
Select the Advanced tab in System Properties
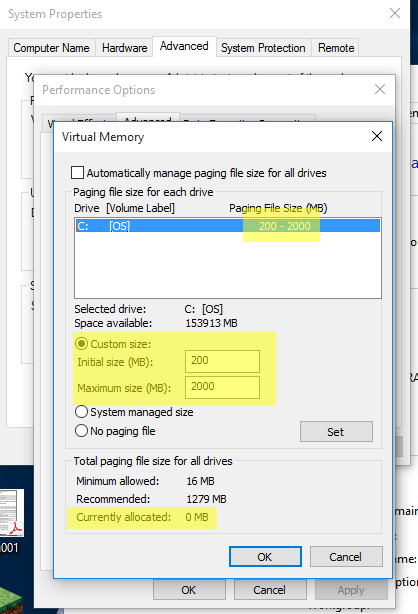click(x=184, y=46)
